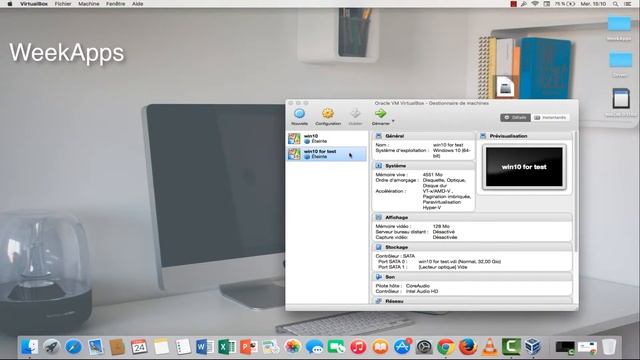
Task: Launch Safari from the Dock
Action: pyautogui.click(x=74, y=347)
